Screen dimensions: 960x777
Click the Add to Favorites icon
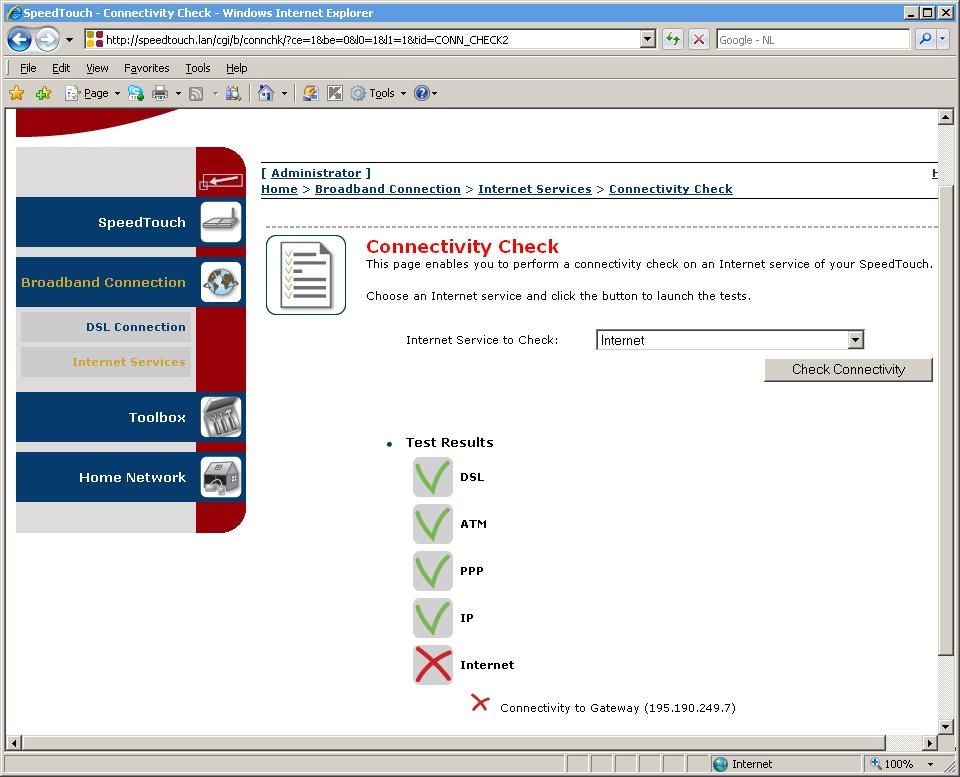[x=43, y=93]
